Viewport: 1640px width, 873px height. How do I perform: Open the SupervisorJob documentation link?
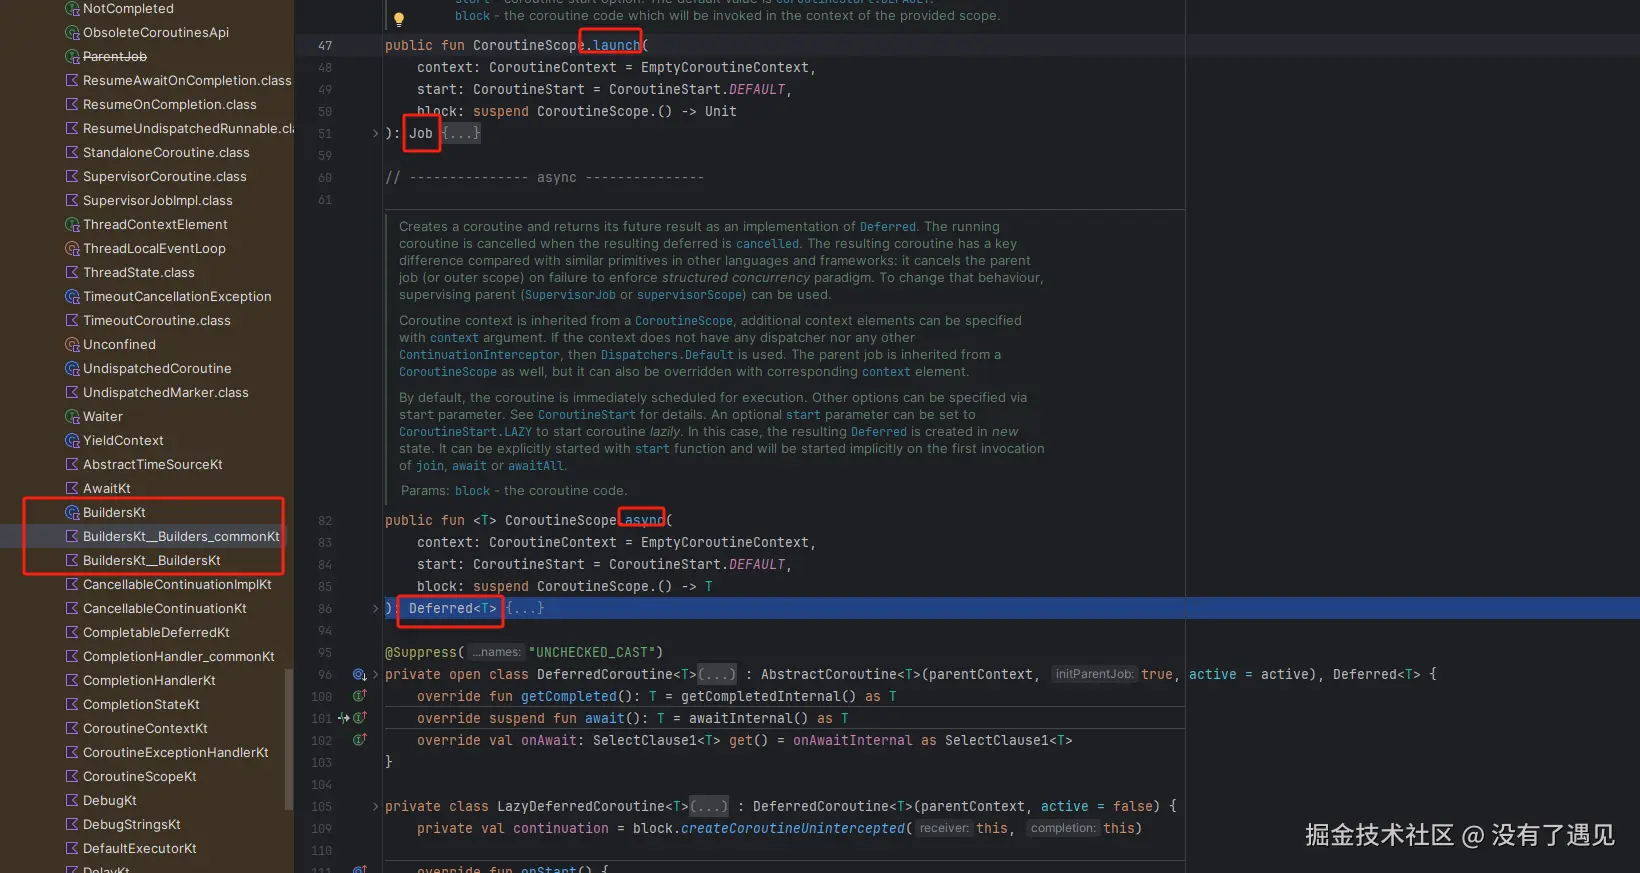[x=570, y=295]
